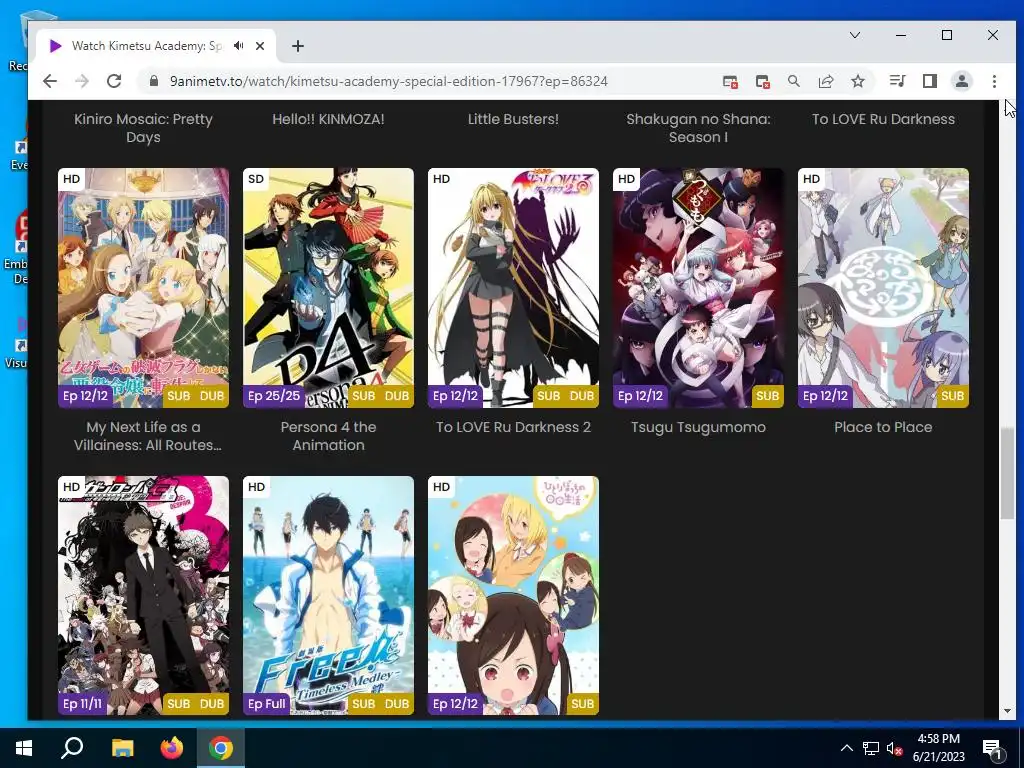Click DUB tag on To LOVE Ru Darkness 2
The image size is (1024, 768).
click(x=581, y=396)
